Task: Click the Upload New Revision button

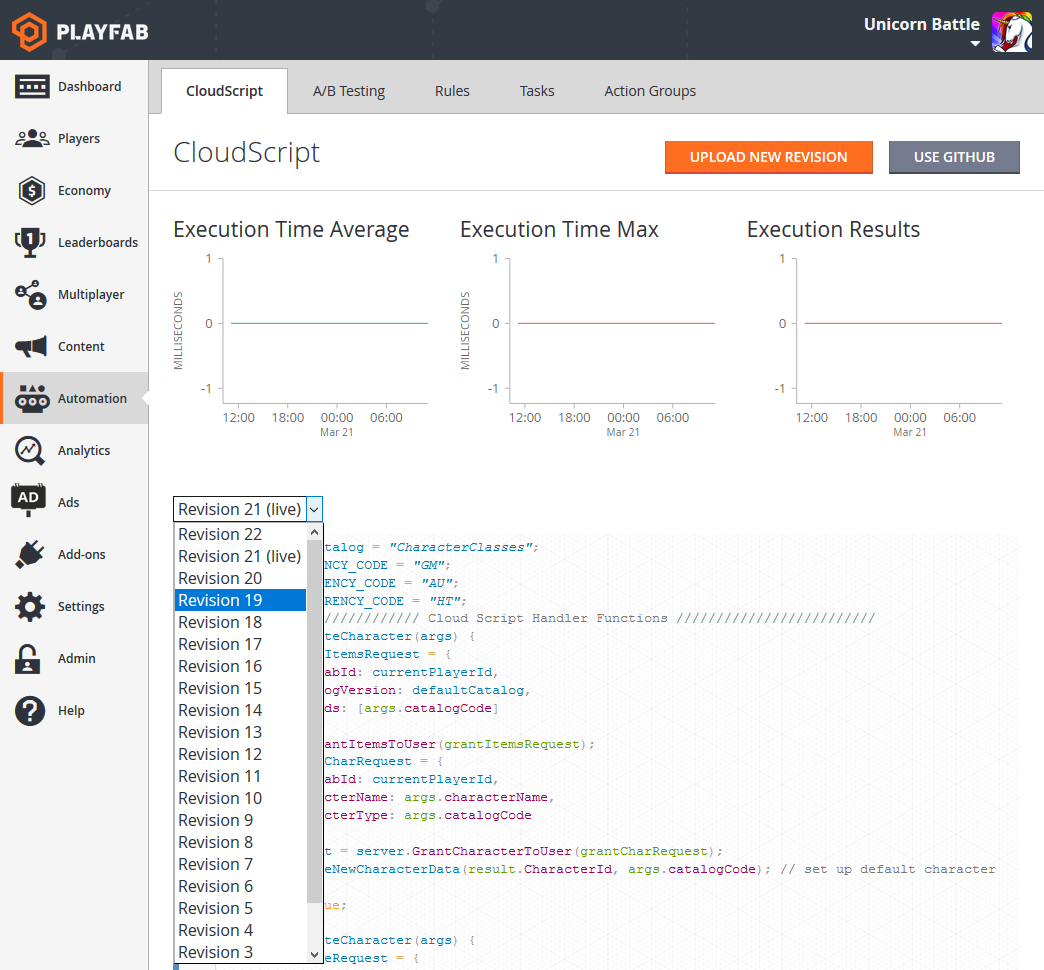Action: click(x=768, y=157)
